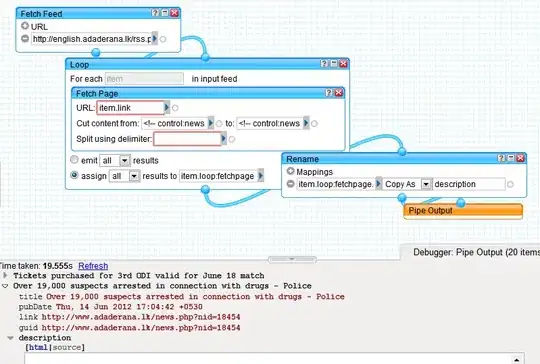Select the Pipe Output module
540x364 pixels.
tap(463, 211)
